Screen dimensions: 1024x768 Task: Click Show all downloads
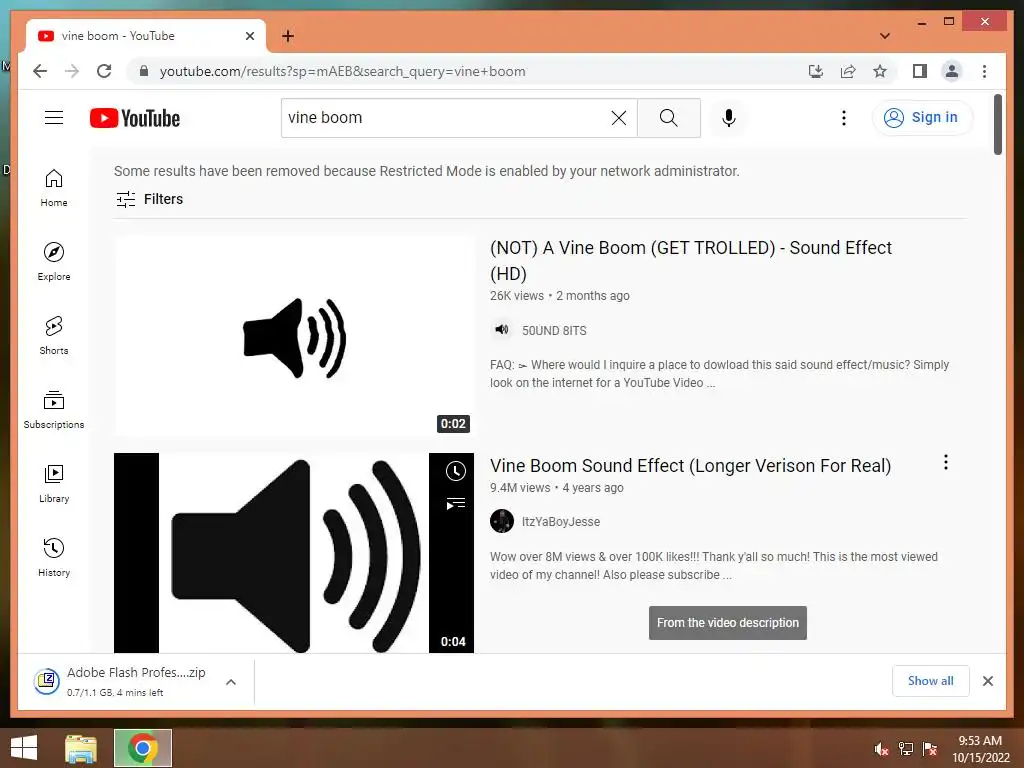[x=931, y=681]
